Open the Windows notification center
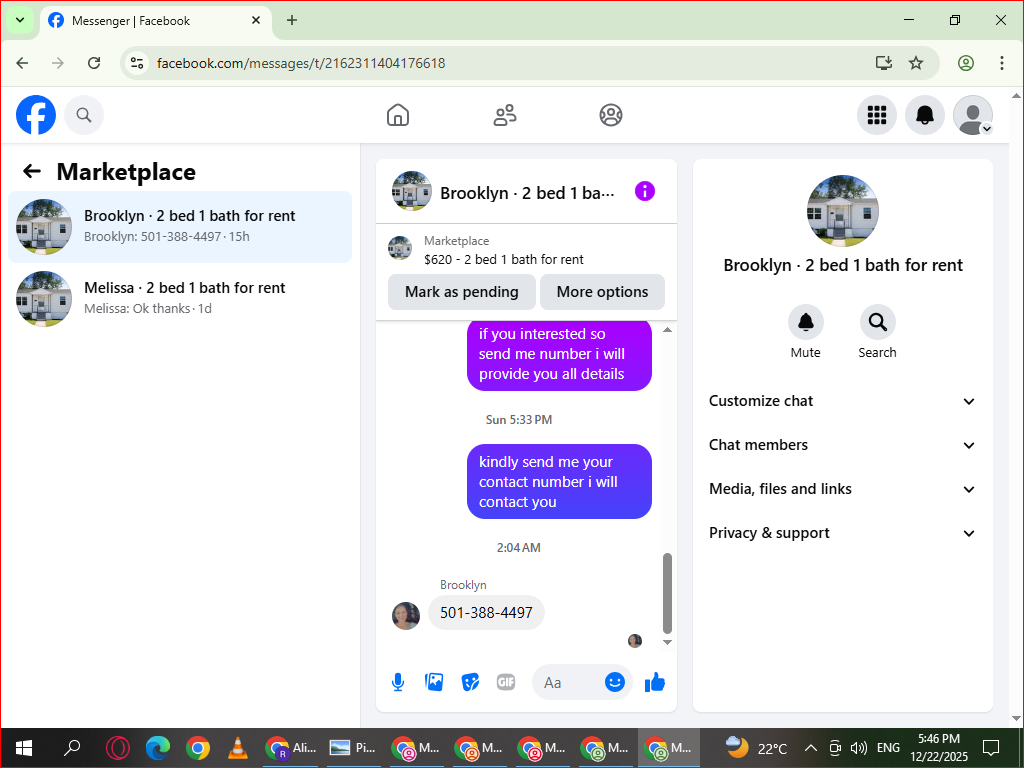This screenshot has height=768, width=1024. [991, 747]
